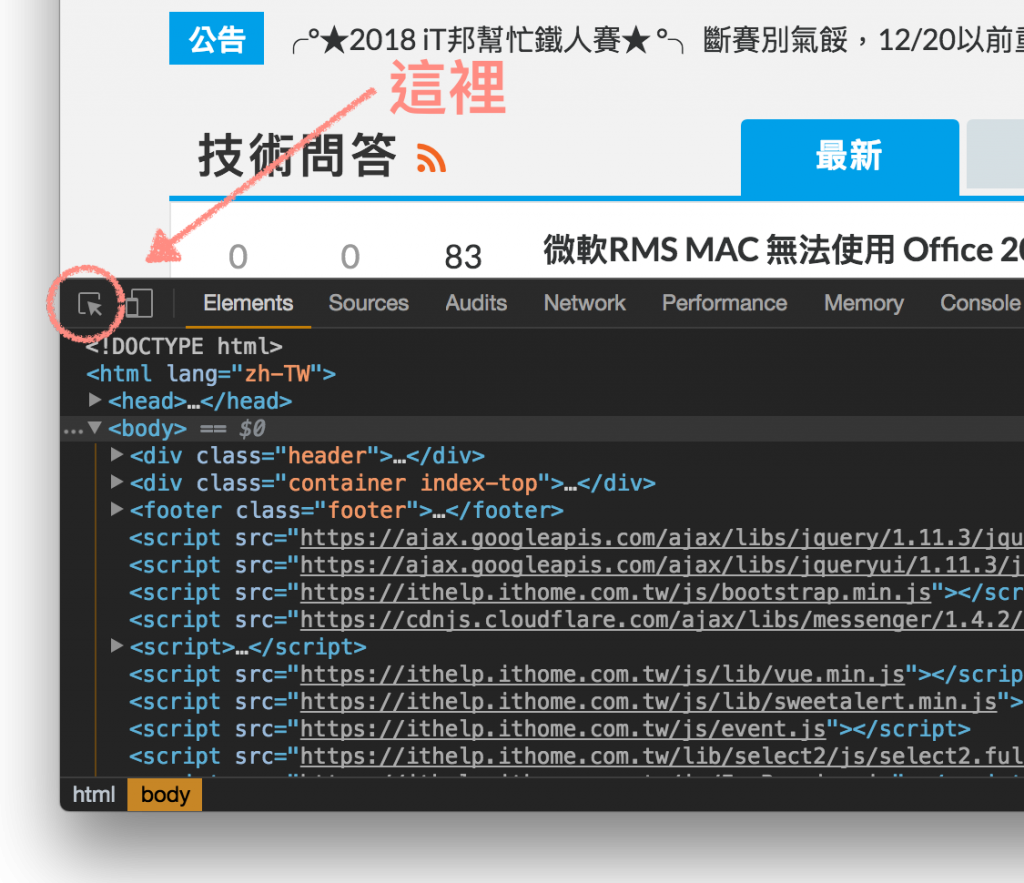Image resolution: width=1024 pixels, height=883 pixels.
Task: Expand the container index-top div node
Action: (117, 482)
